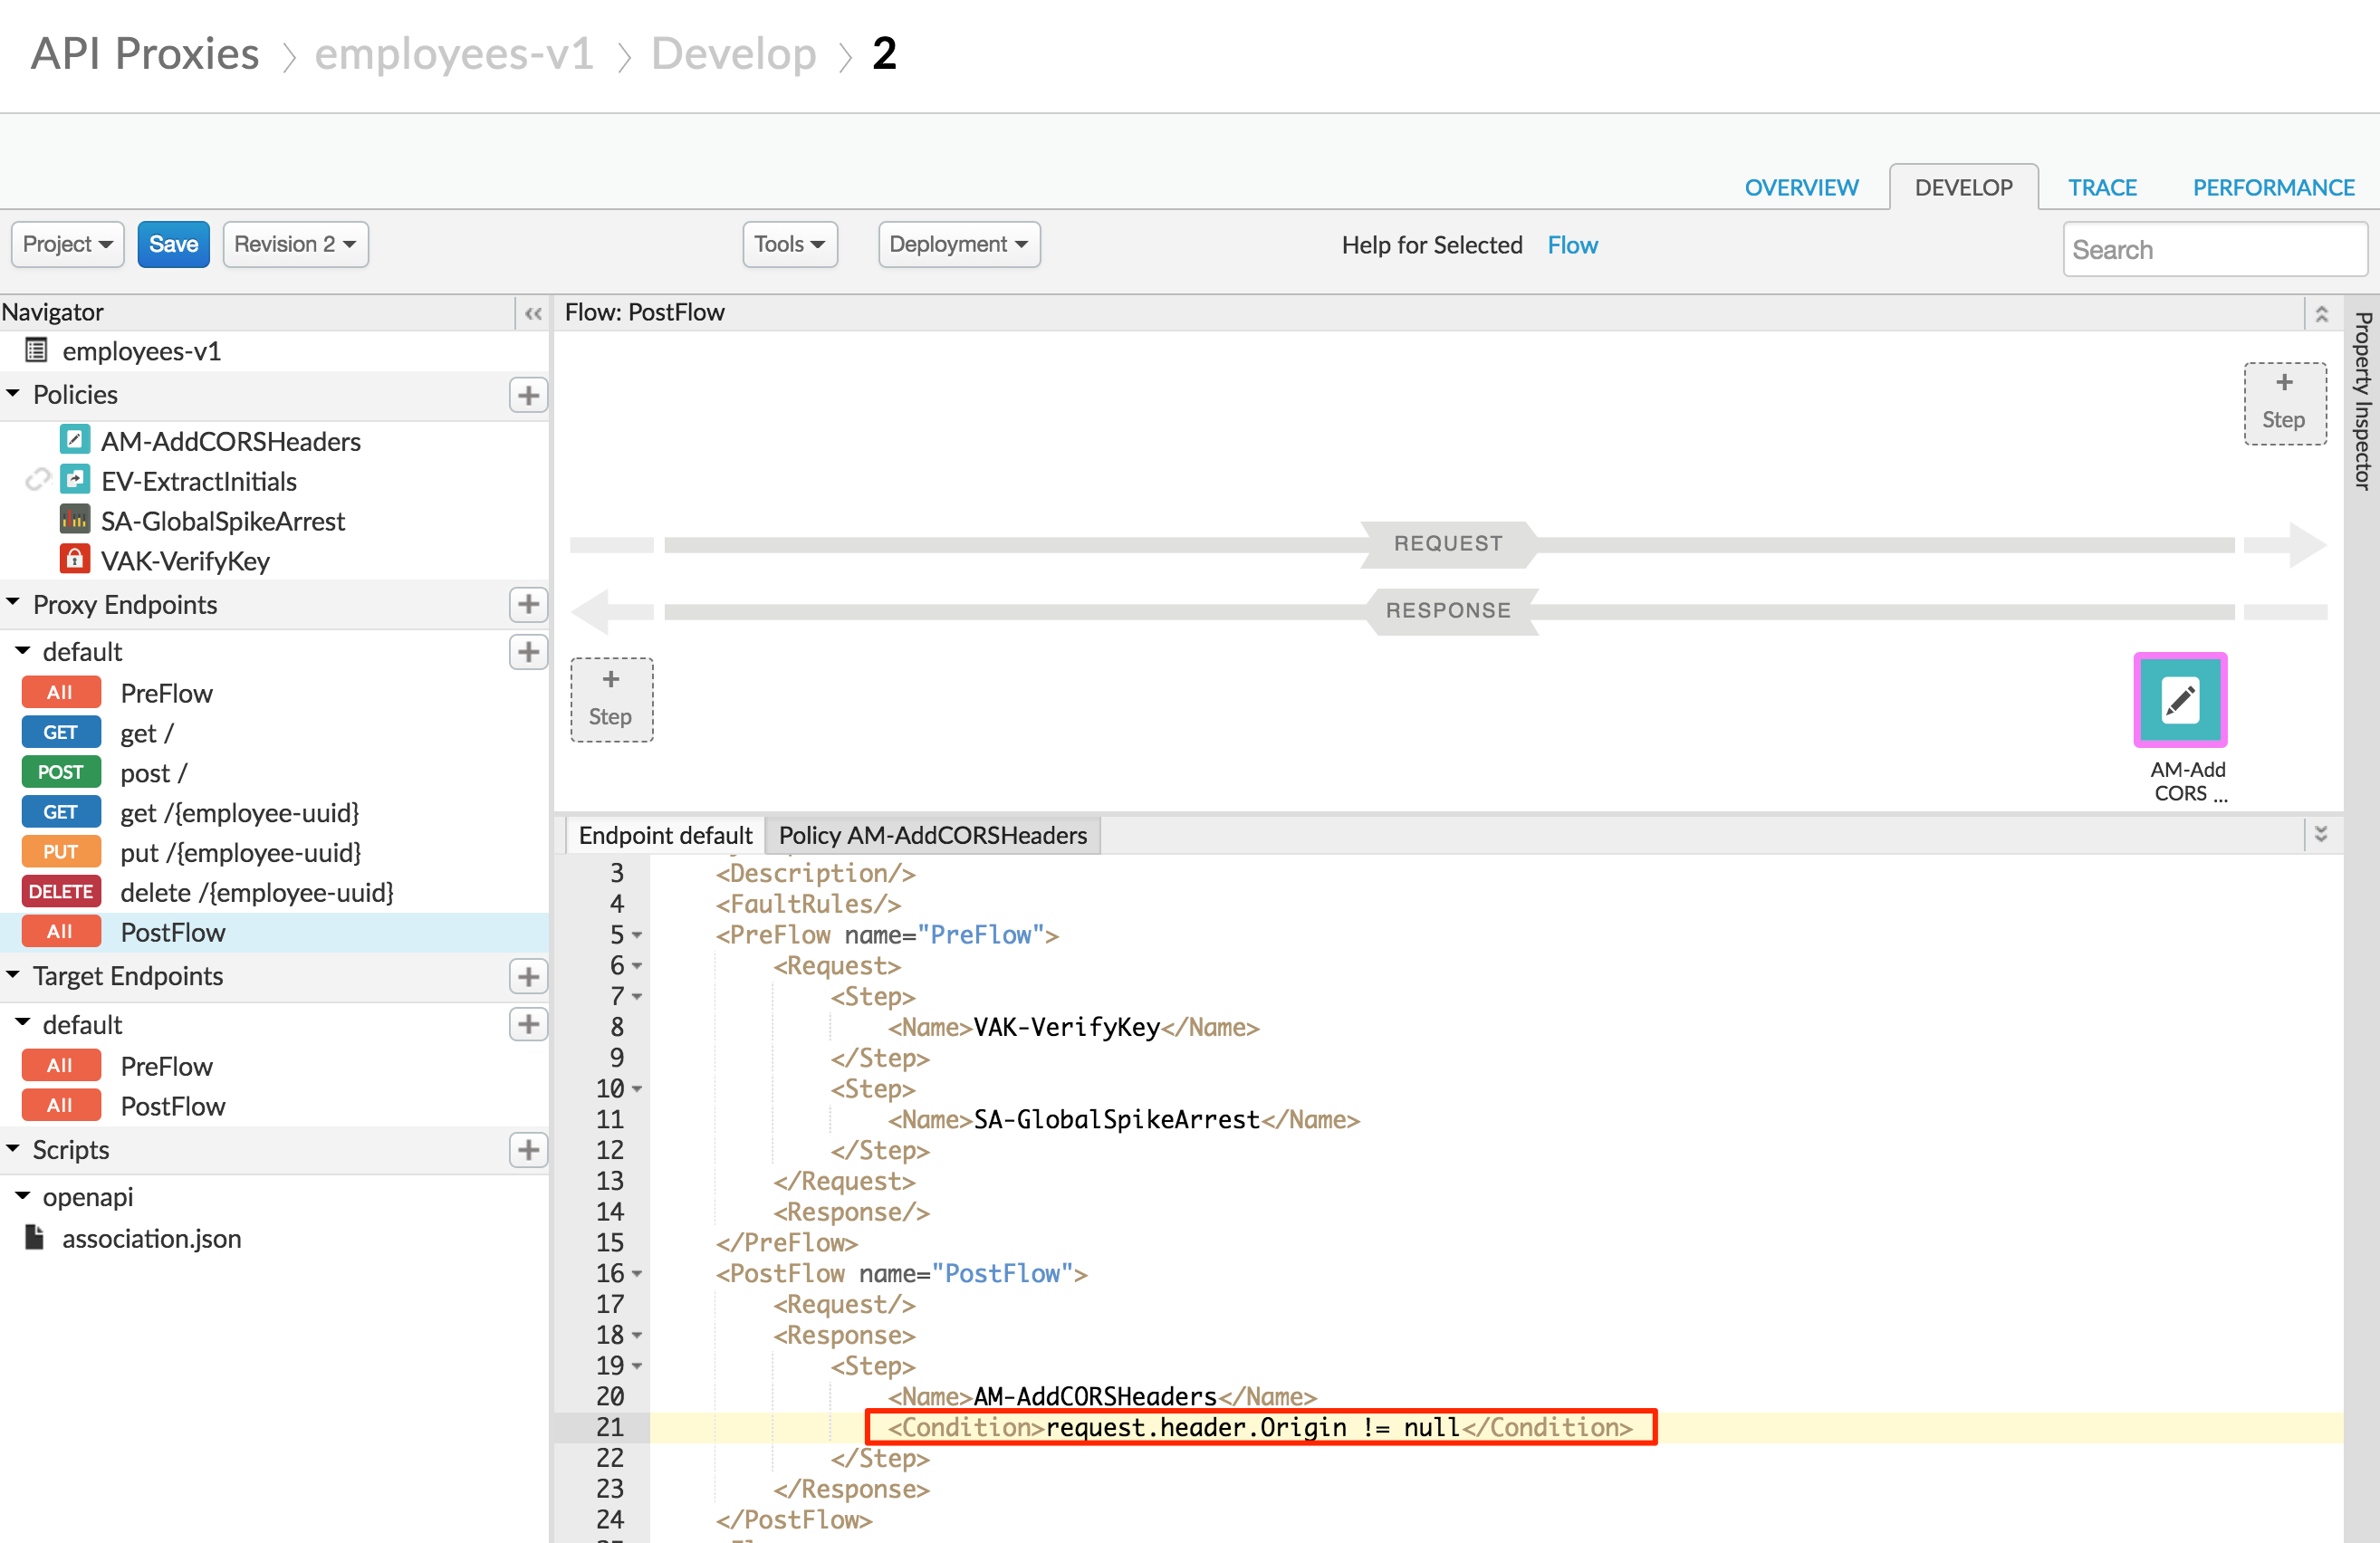Select the GET badge for get /

pyautogui.click(x=61, y=732)
